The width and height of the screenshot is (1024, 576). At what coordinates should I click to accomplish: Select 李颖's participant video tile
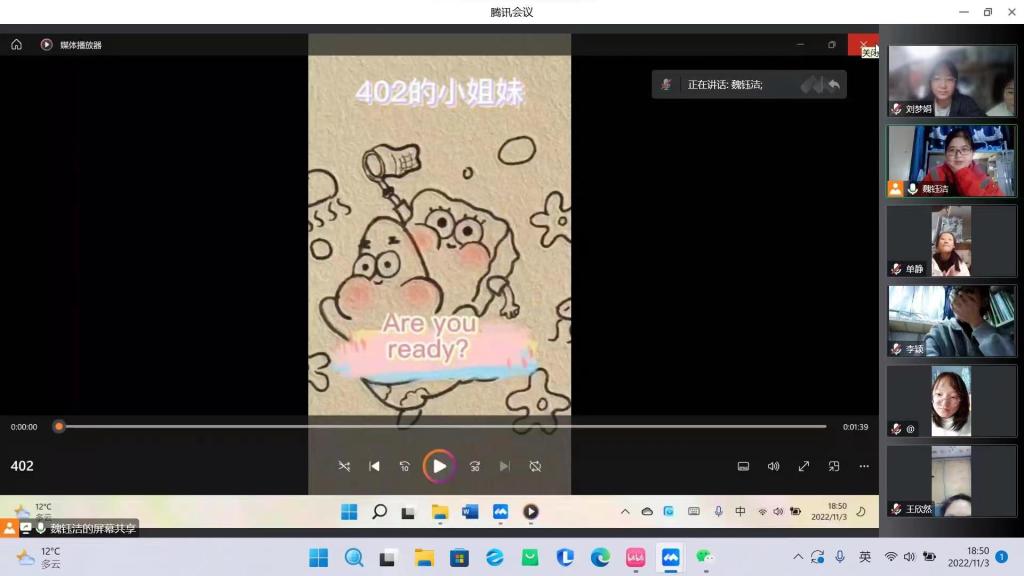click(951, 321)
